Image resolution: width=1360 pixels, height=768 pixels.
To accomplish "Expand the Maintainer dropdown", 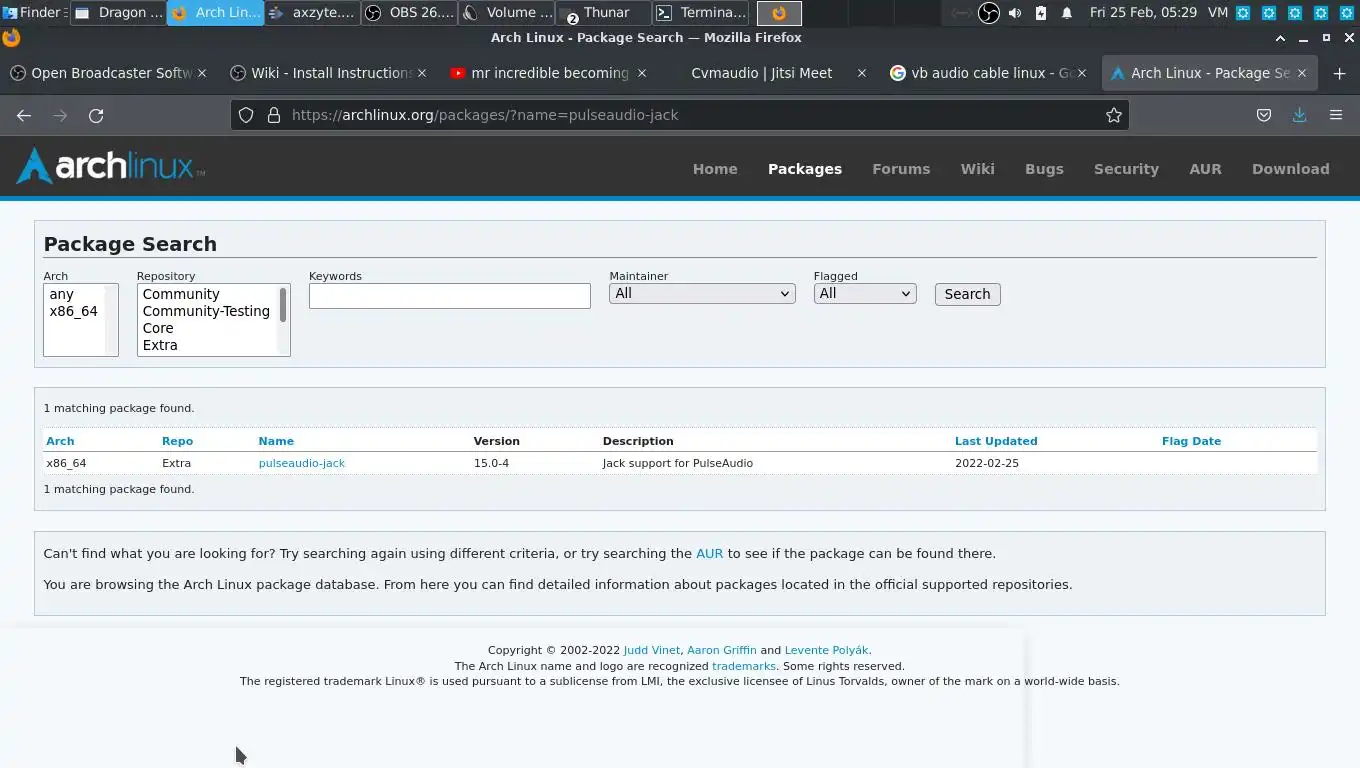I will (x=702, y=293).
